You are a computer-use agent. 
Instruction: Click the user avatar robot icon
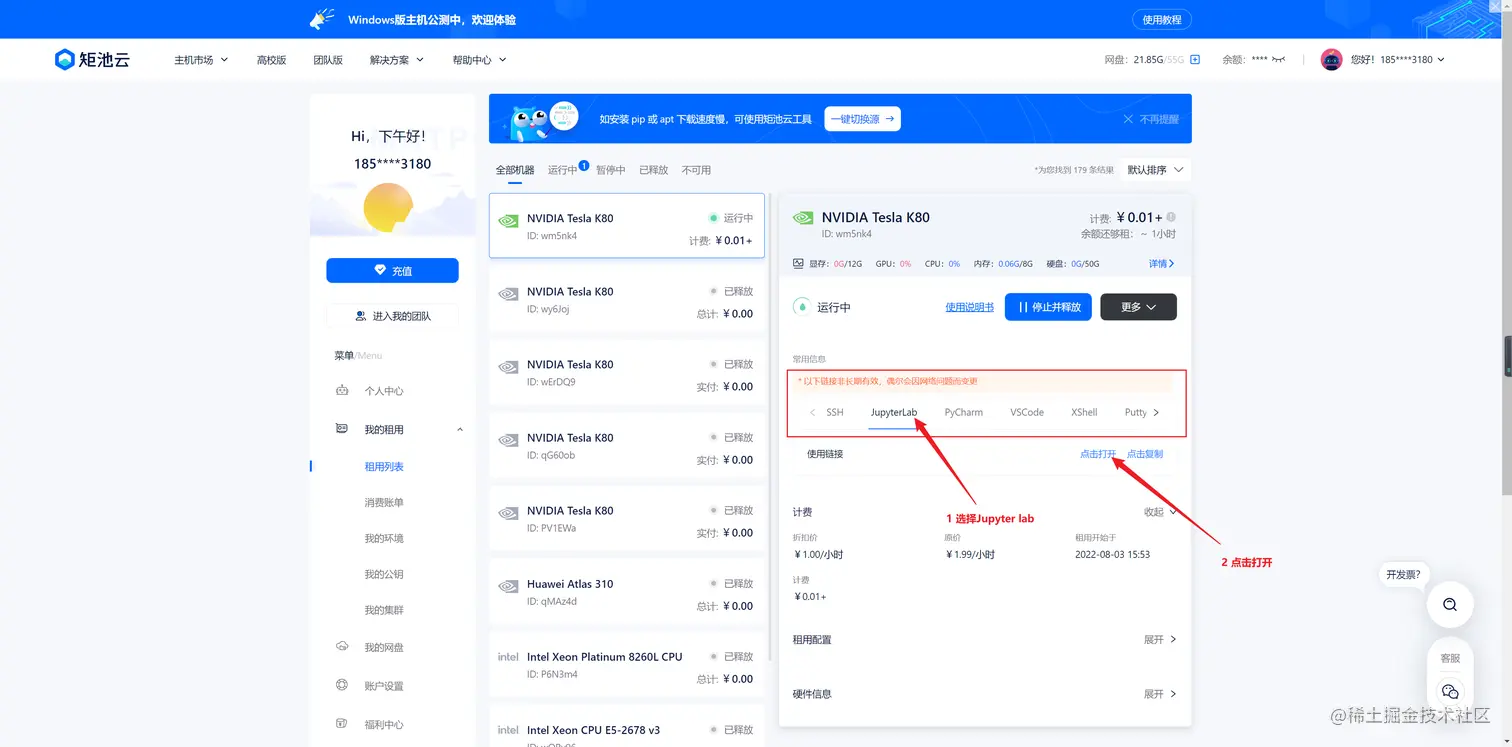pos(1331,60)
